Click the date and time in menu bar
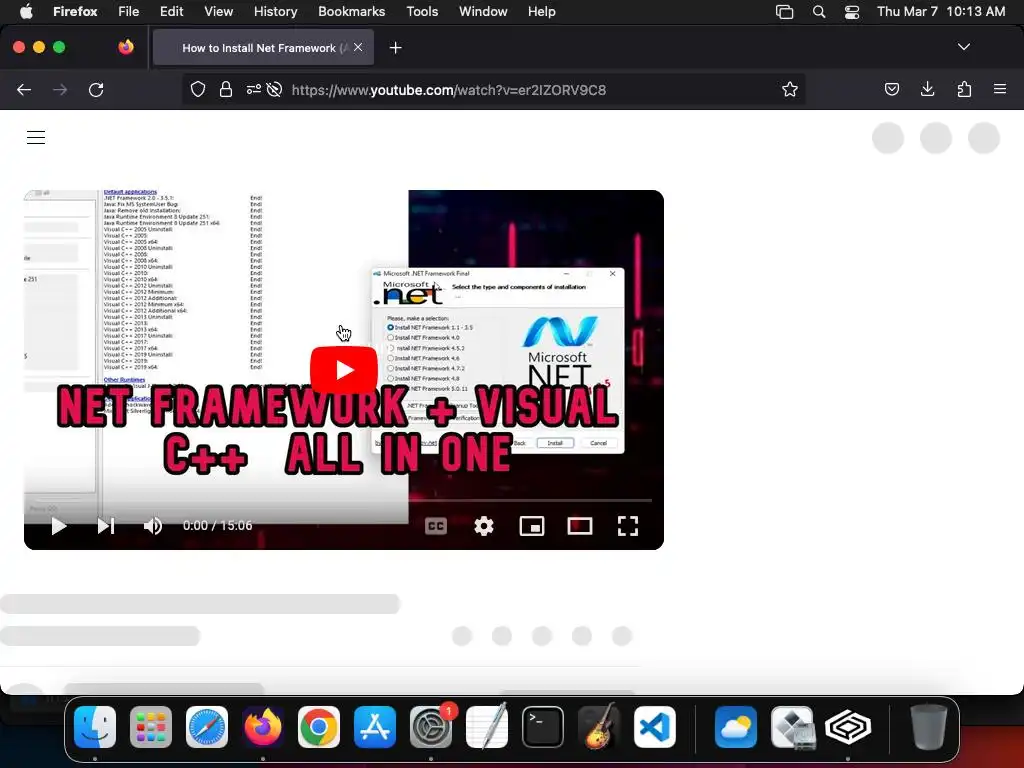Image resolution: width=1024 pixels, height=768 pixels. [x=941, y=11]
